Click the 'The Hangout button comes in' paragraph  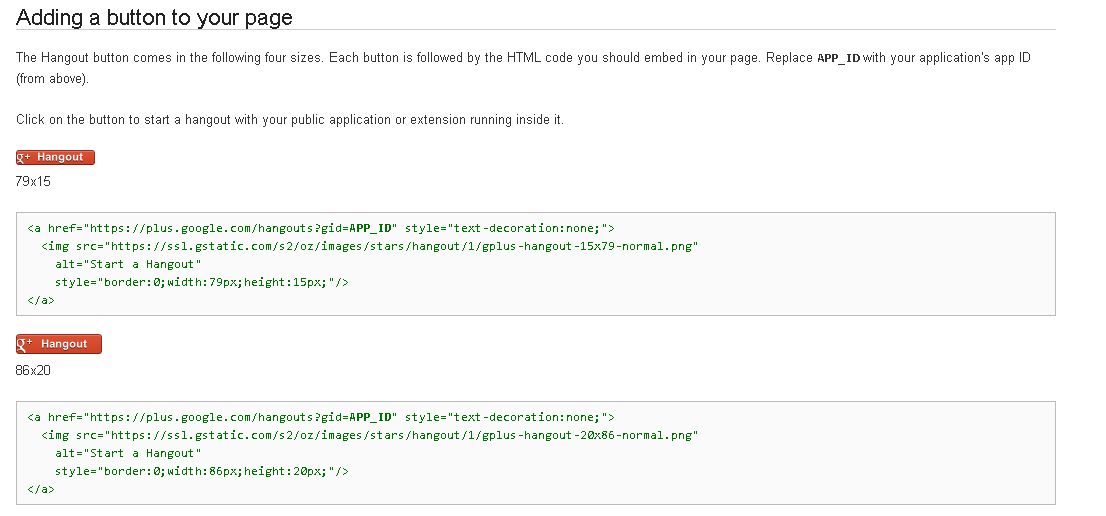click(400, 58)
